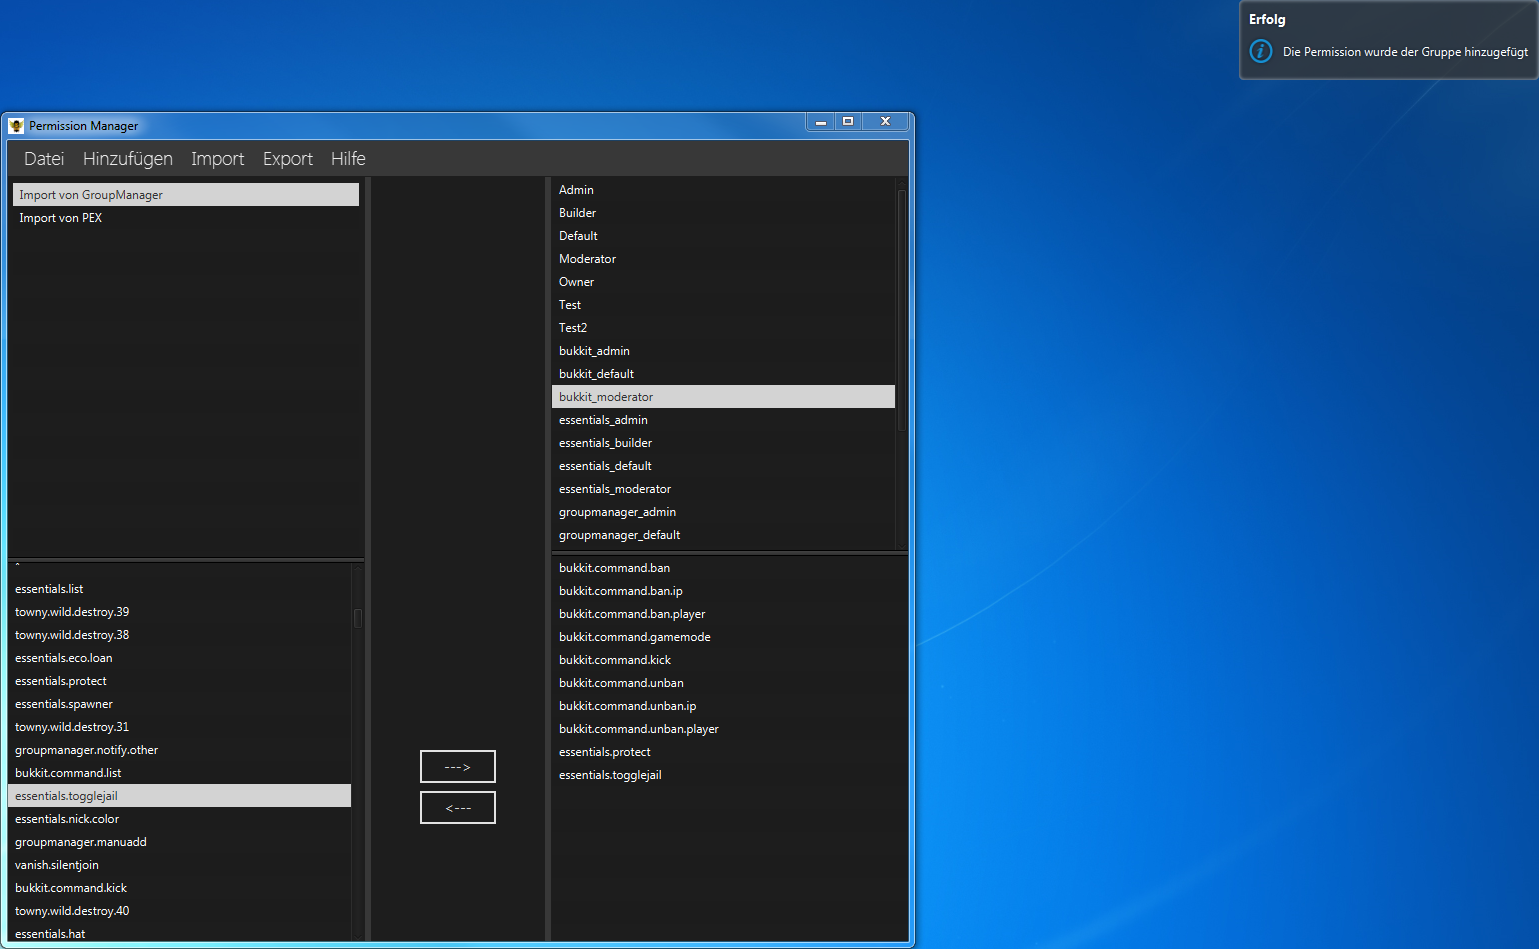Click the info icon in Erfolg notification
This screenshot has height=949, width=1539.
click(1261, 51)
